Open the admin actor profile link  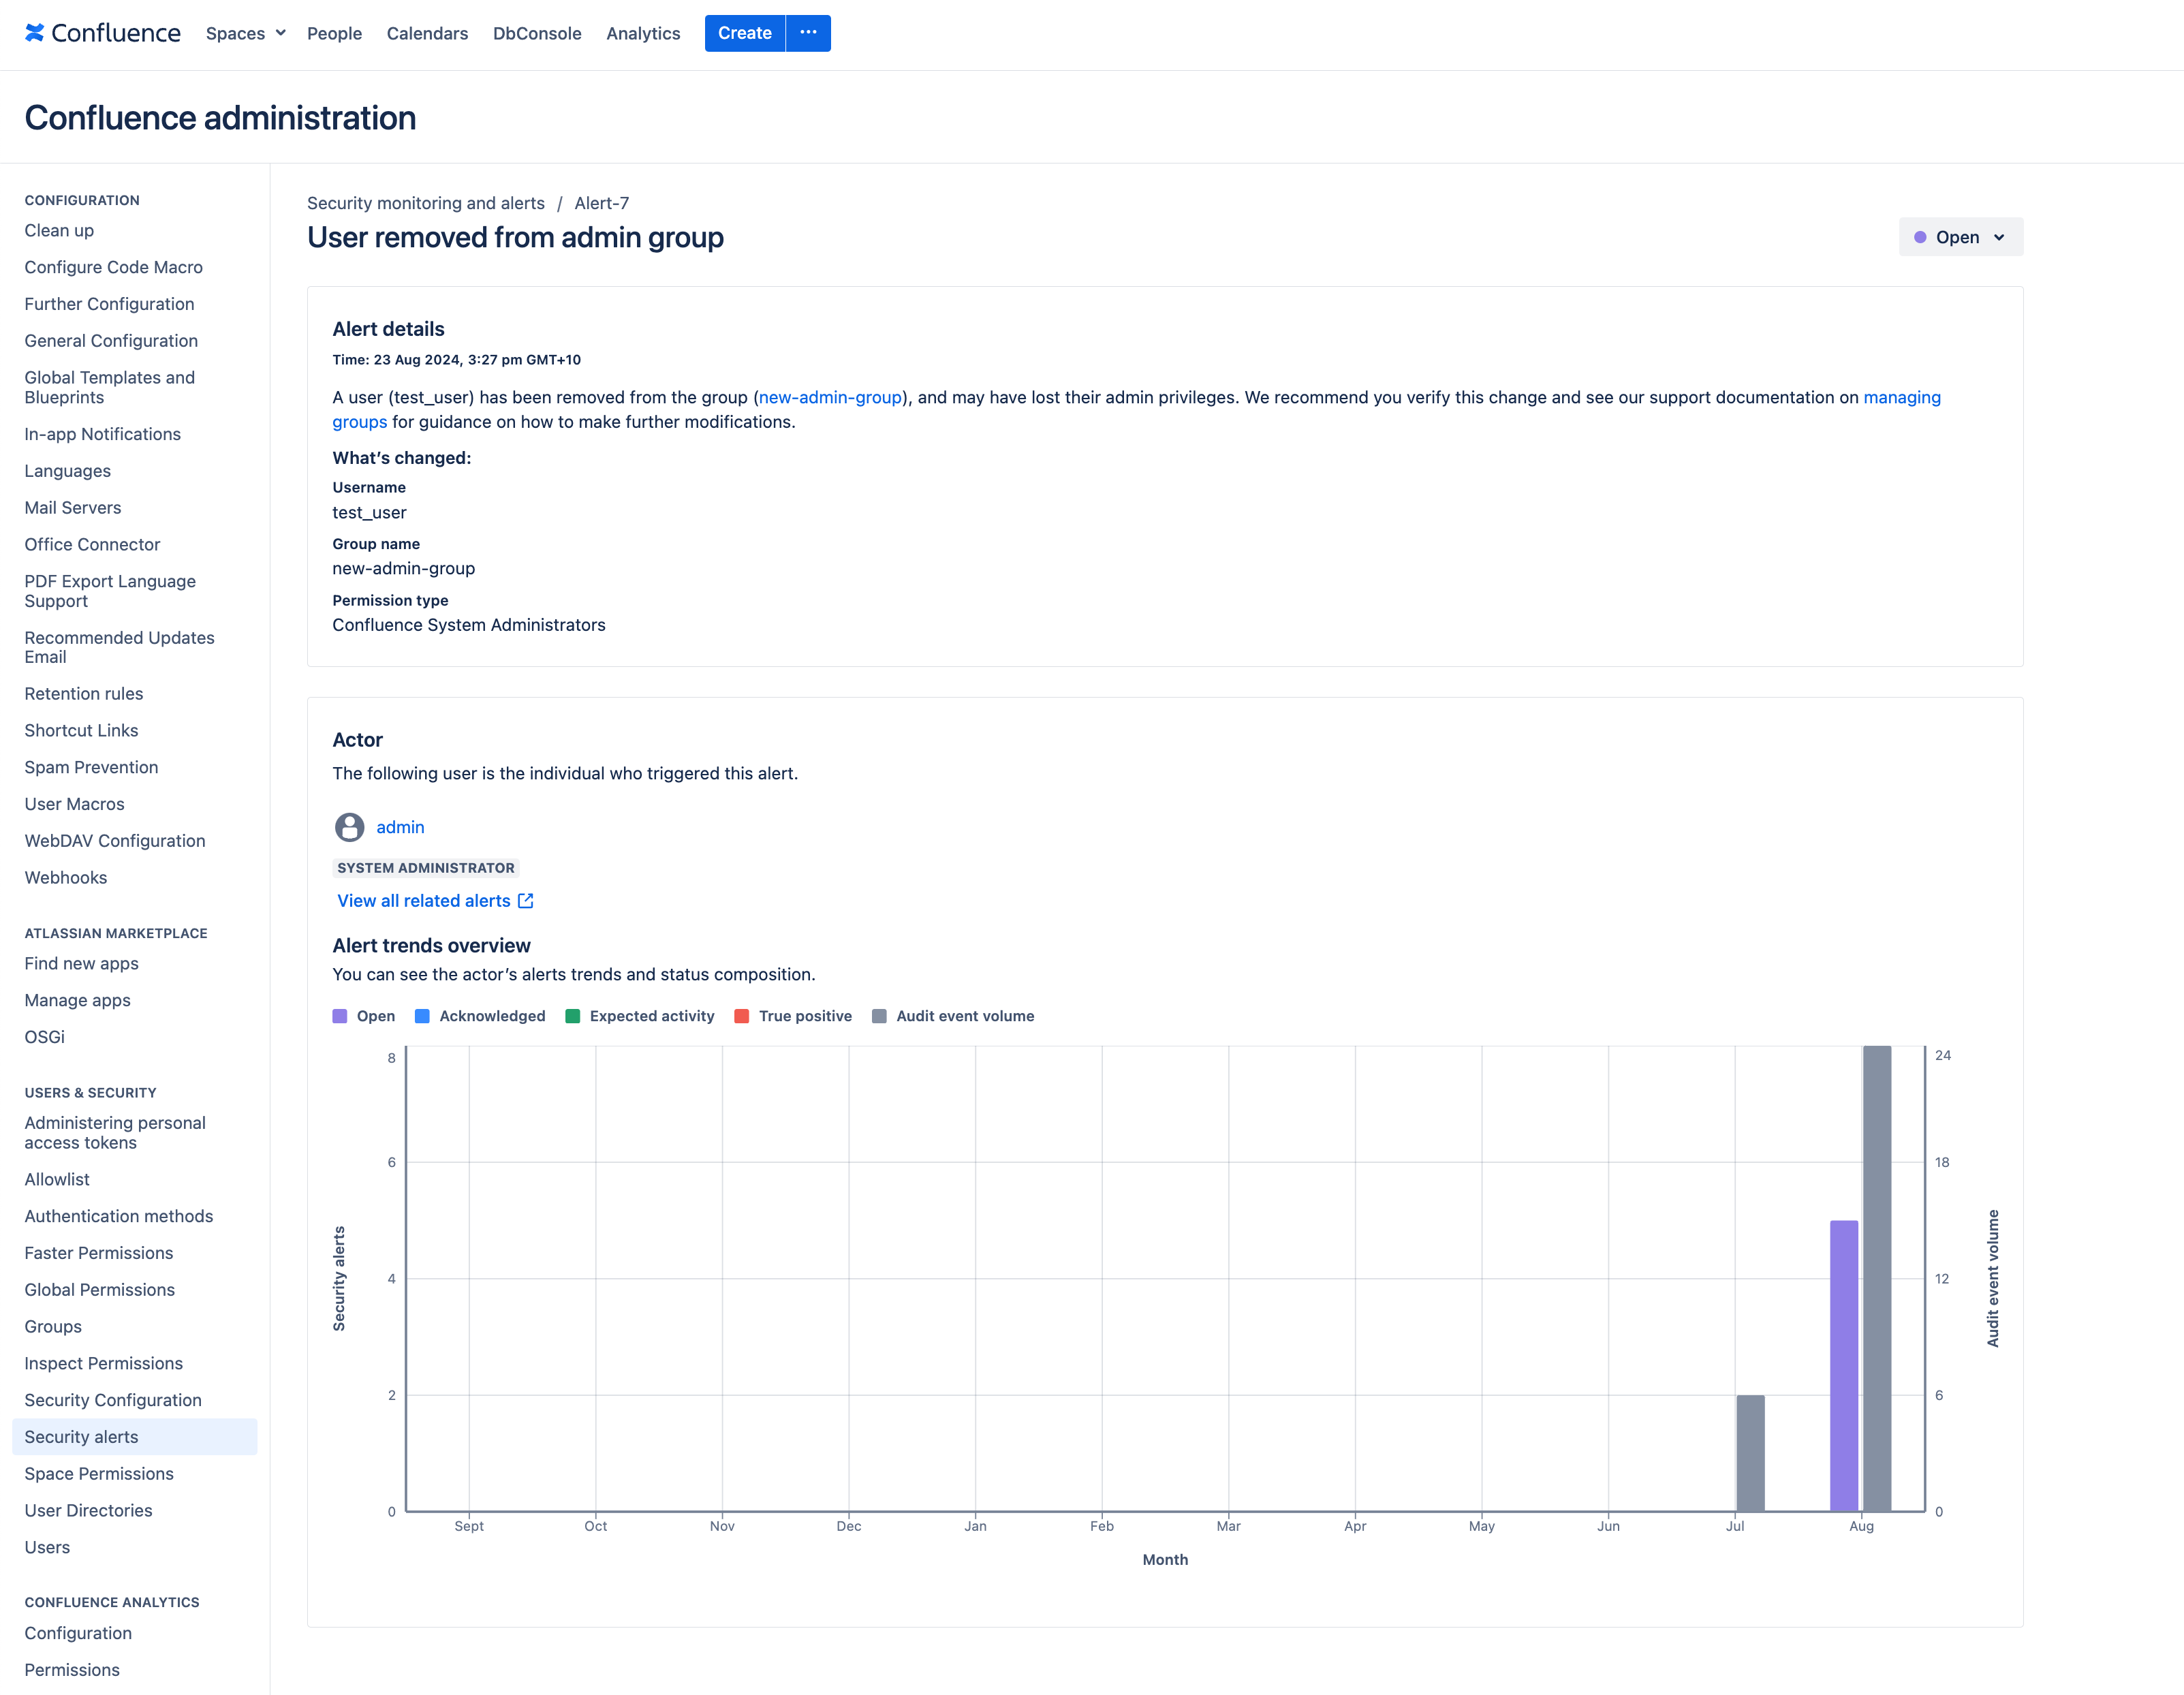click(x=400, y=827)
